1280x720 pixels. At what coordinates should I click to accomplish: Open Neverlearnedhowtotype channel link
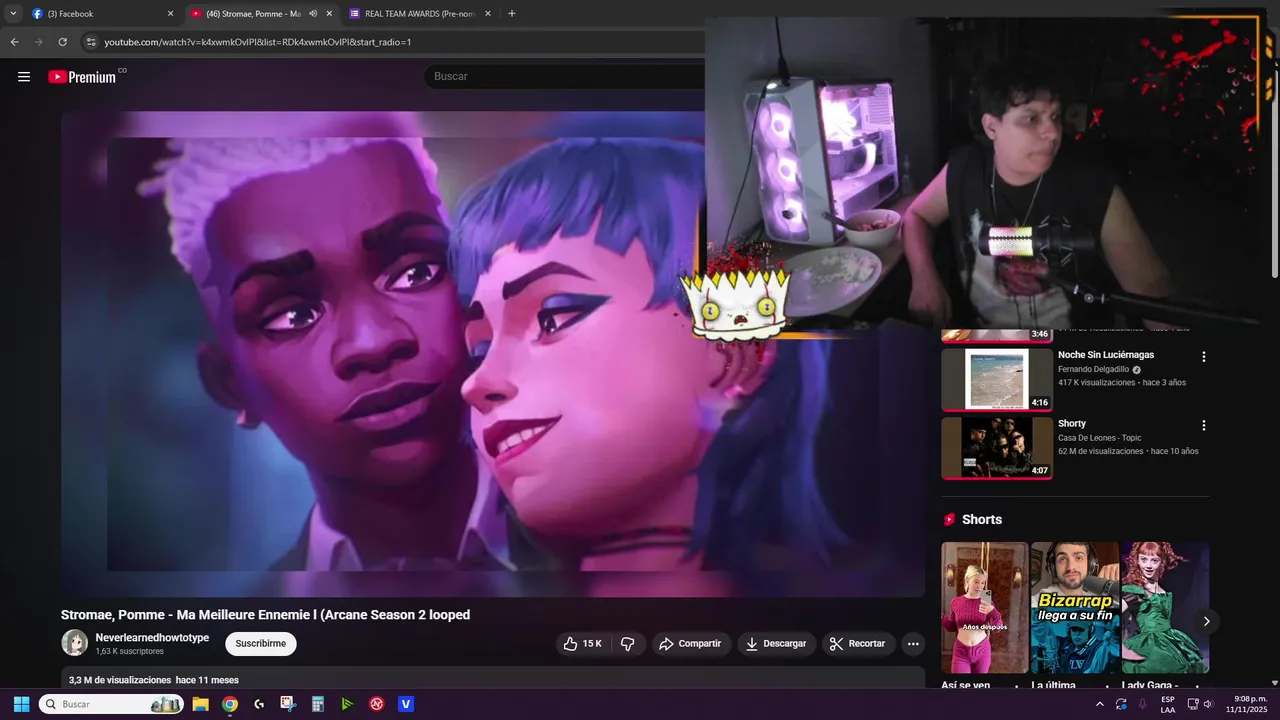152,638
